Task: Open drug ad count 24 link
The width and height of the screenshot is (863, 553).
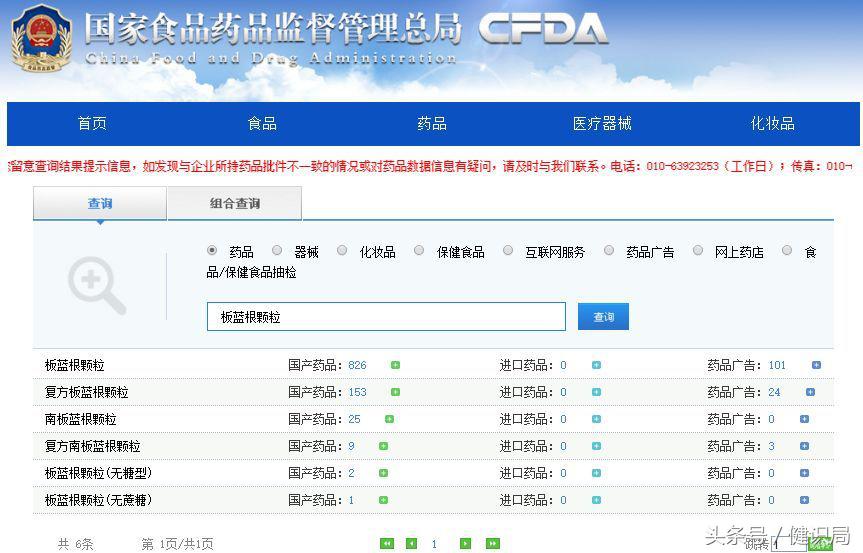Action: click(x=774, y=392)
